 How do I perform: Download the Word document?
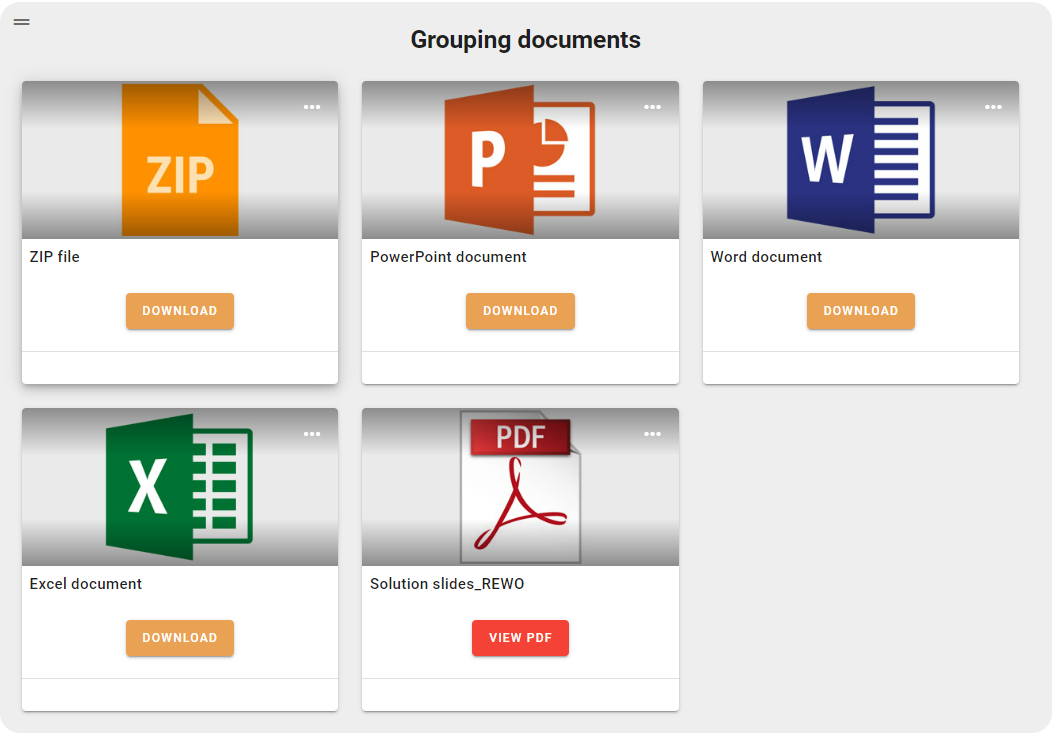(861, 311)
